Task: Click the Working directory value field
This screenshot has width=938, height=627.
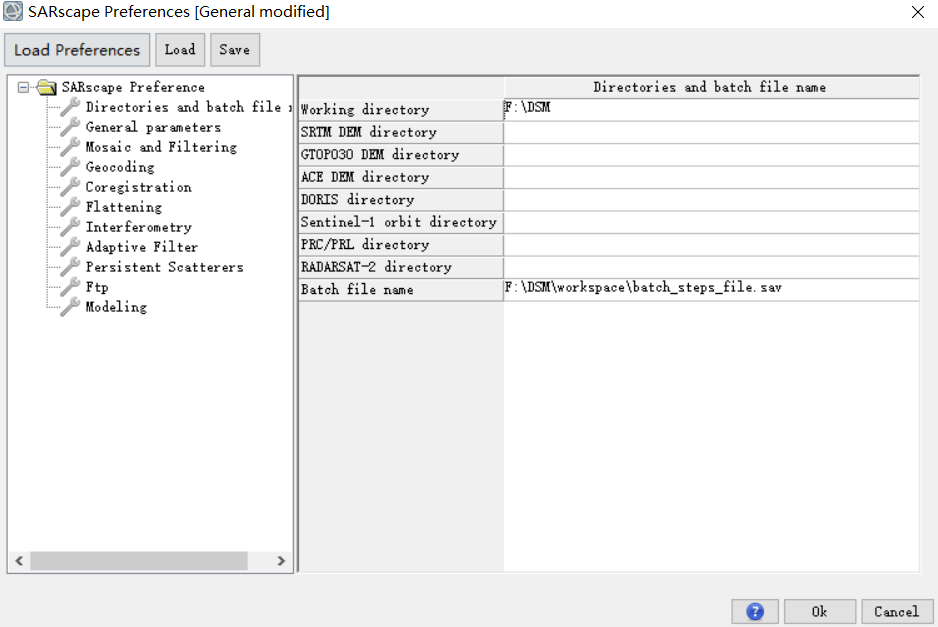Action: coord(711,109)
